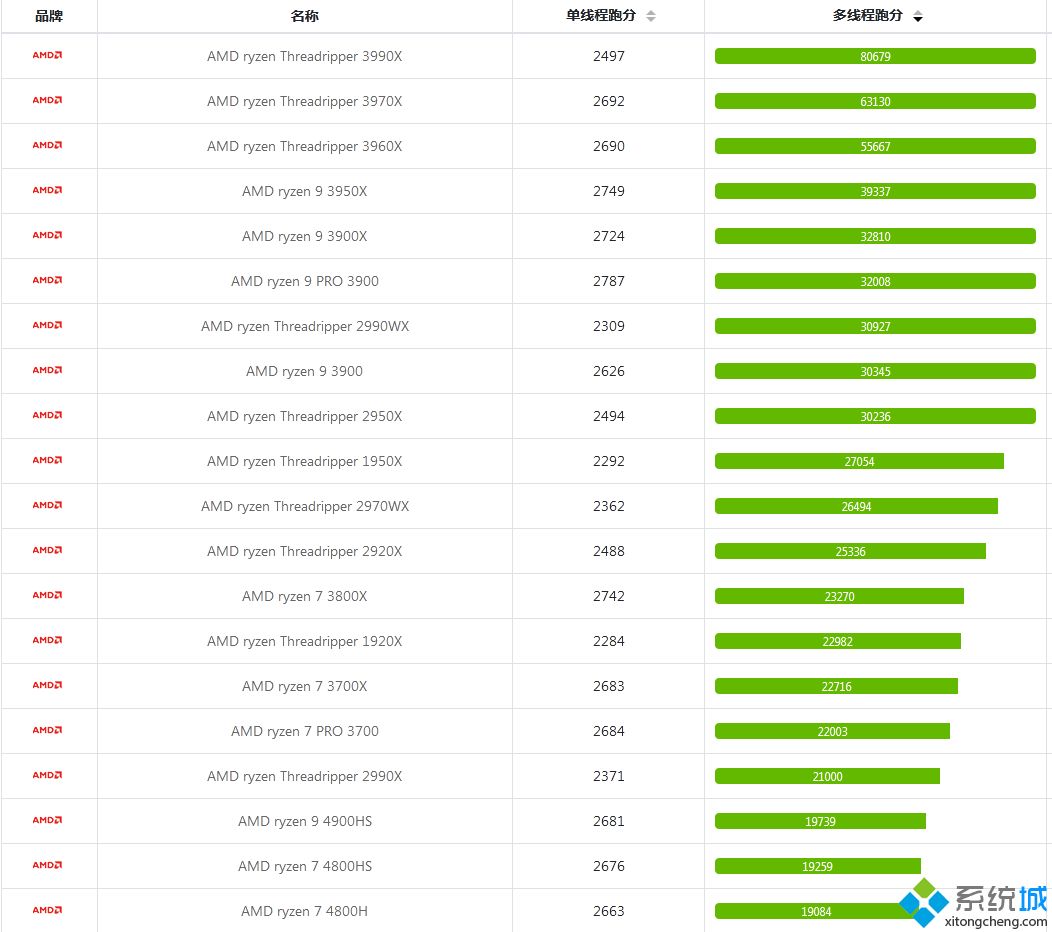The image size is (1052, 932).
Task: Open AMD ryzen 9 3900X entry
Action: [x=304, y=236]
